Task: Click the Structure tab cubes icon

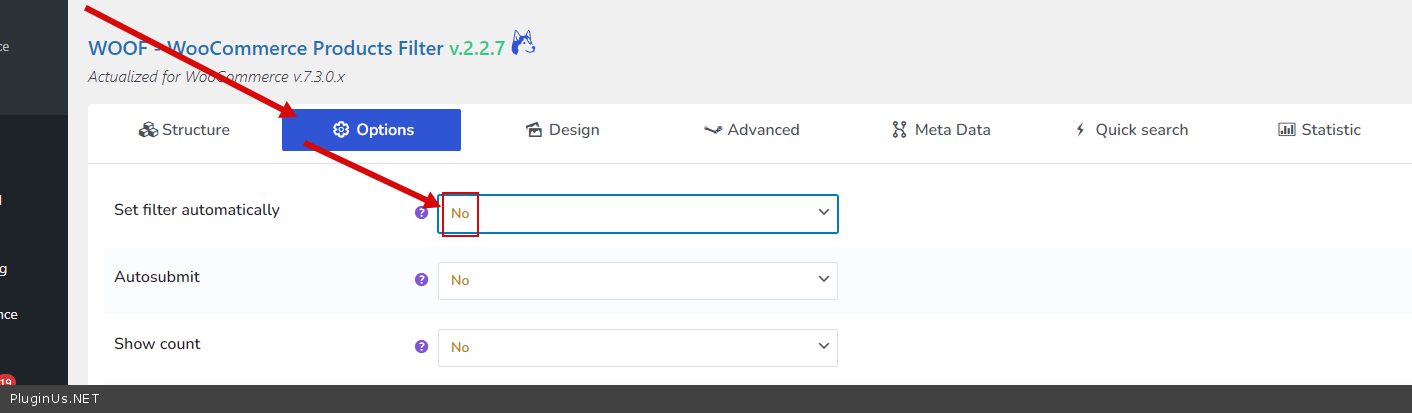Action: tap(148, 130)
